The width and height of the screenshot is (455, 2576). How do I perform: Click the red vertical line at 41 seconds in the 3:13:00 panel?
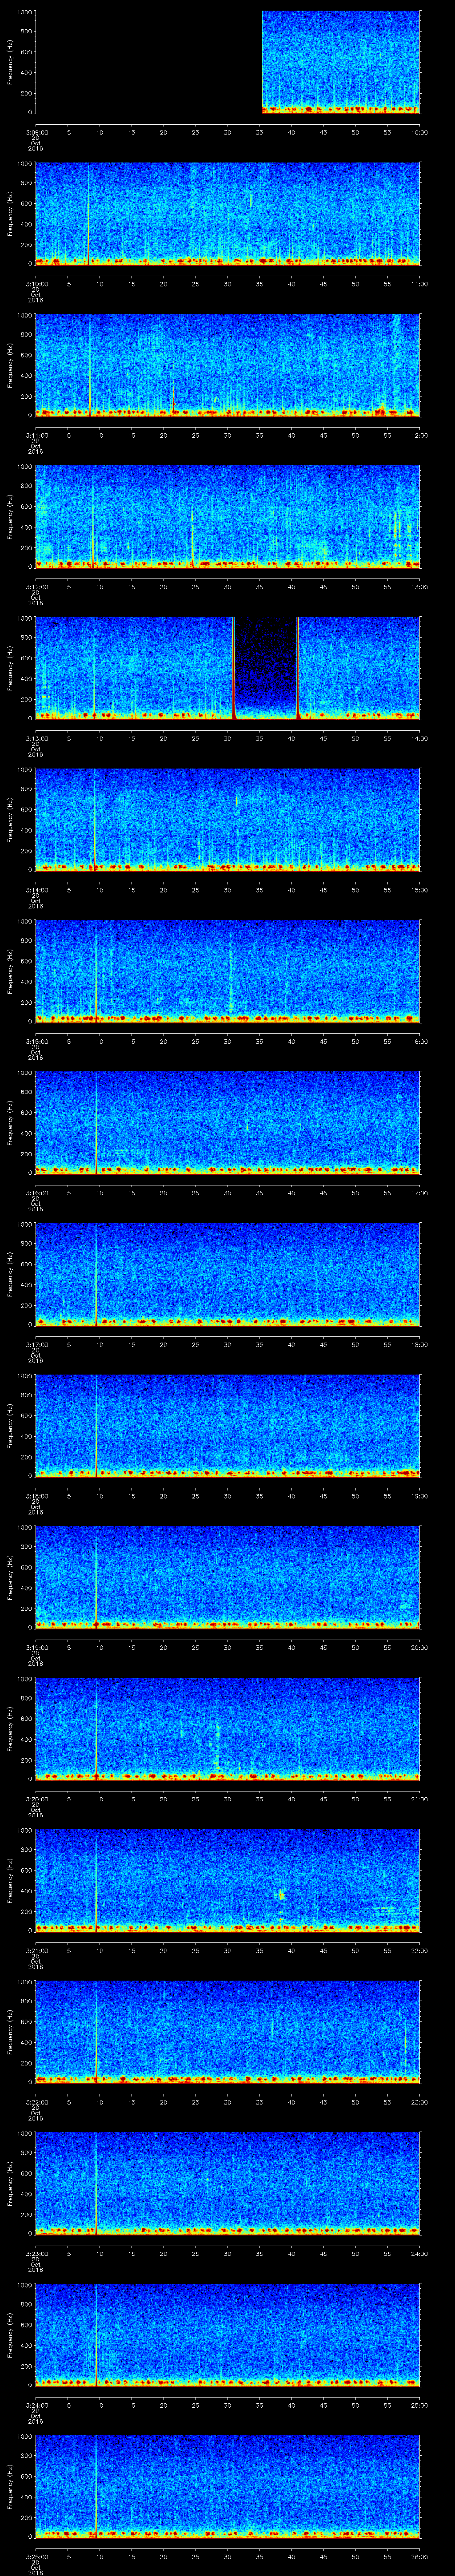pyautogui.click(x=297, y=668)
